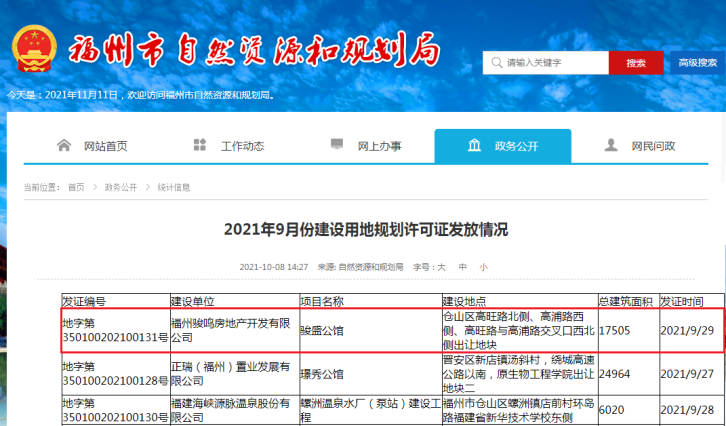Click the monitor icon beside 网上办事

pos(337,144)
